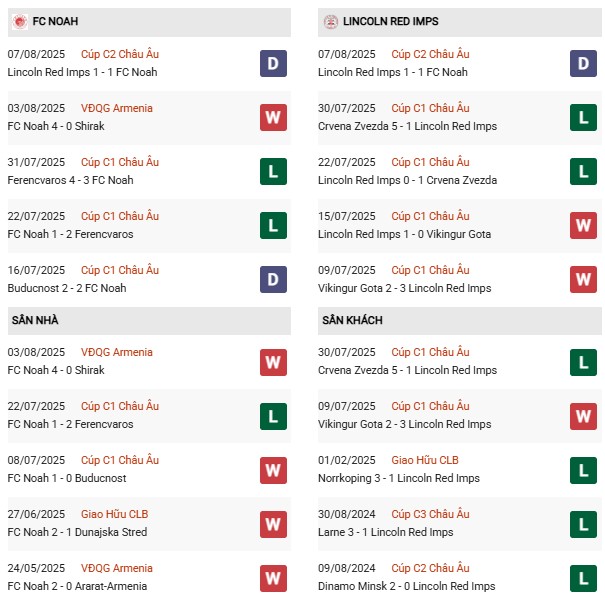Select W badge for FC Noah 2 - 0 Ararat-Armenia
Image resolution: width=605 pixels, height=601 pixels.
273,577
